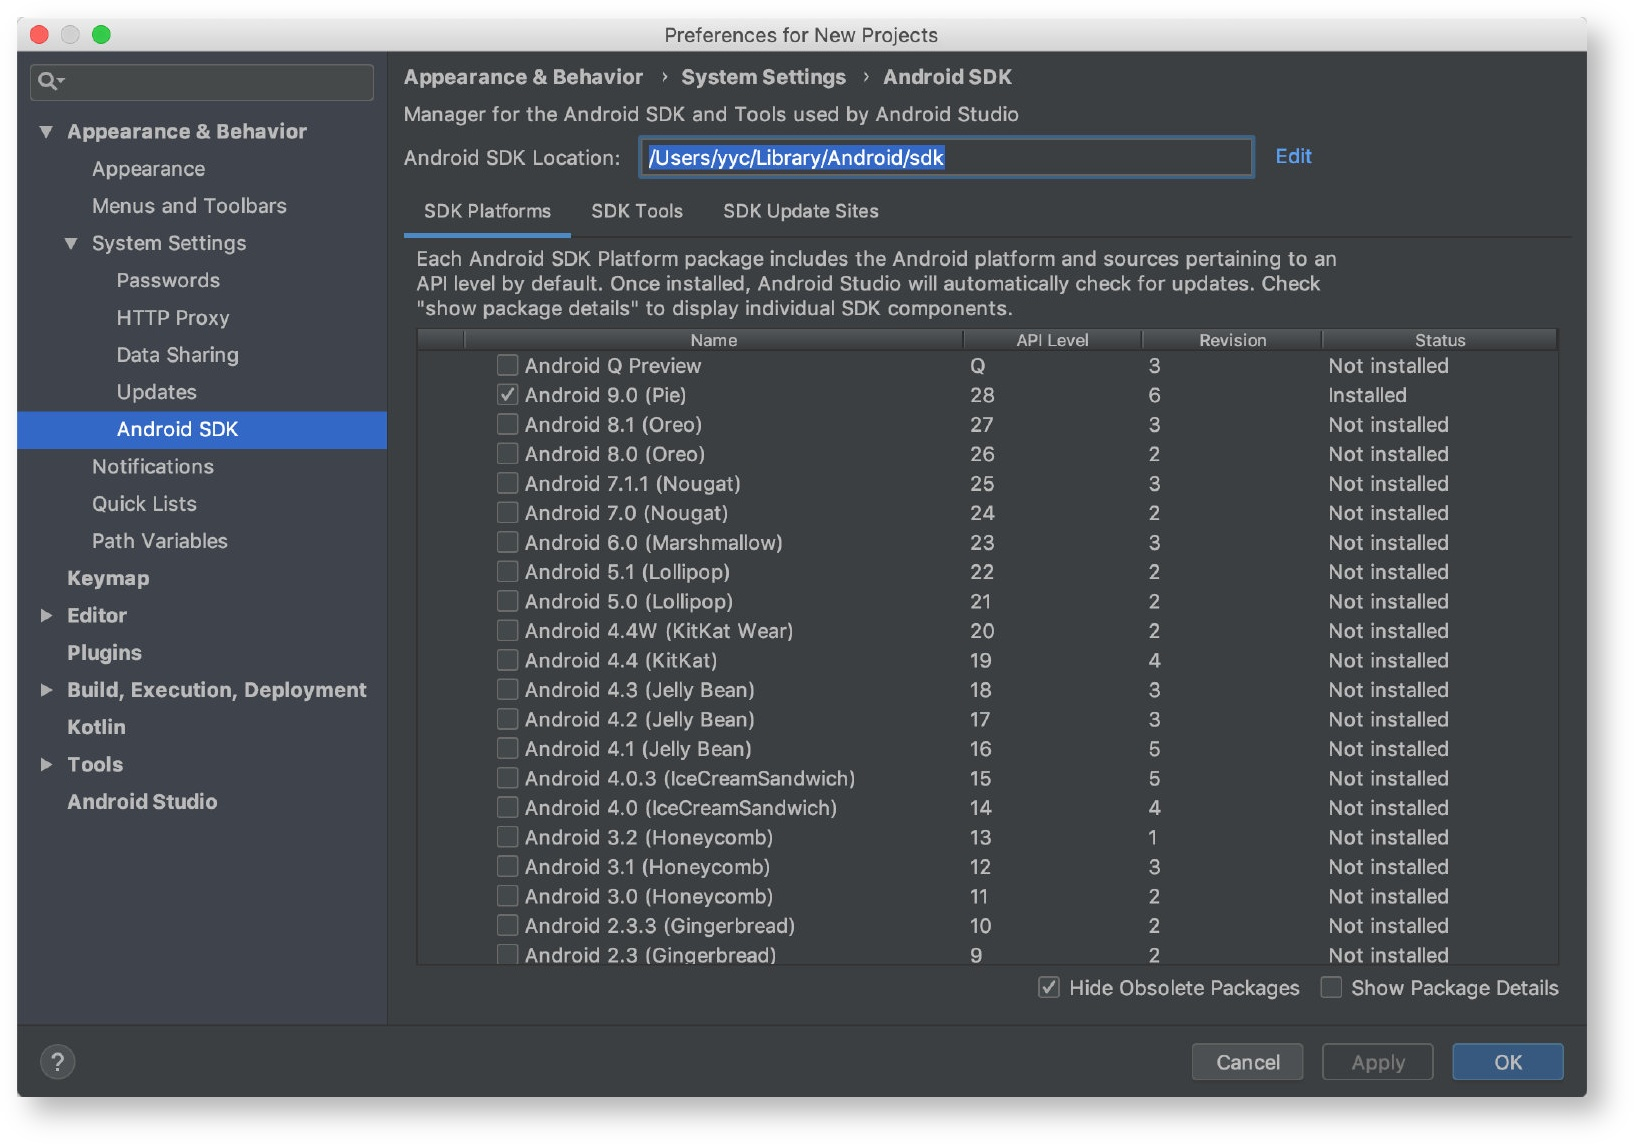Screen dimensions: 1635x1145
Task: Check Android 6.0 (Marshmallow) platform
Action: coord(508,542)
